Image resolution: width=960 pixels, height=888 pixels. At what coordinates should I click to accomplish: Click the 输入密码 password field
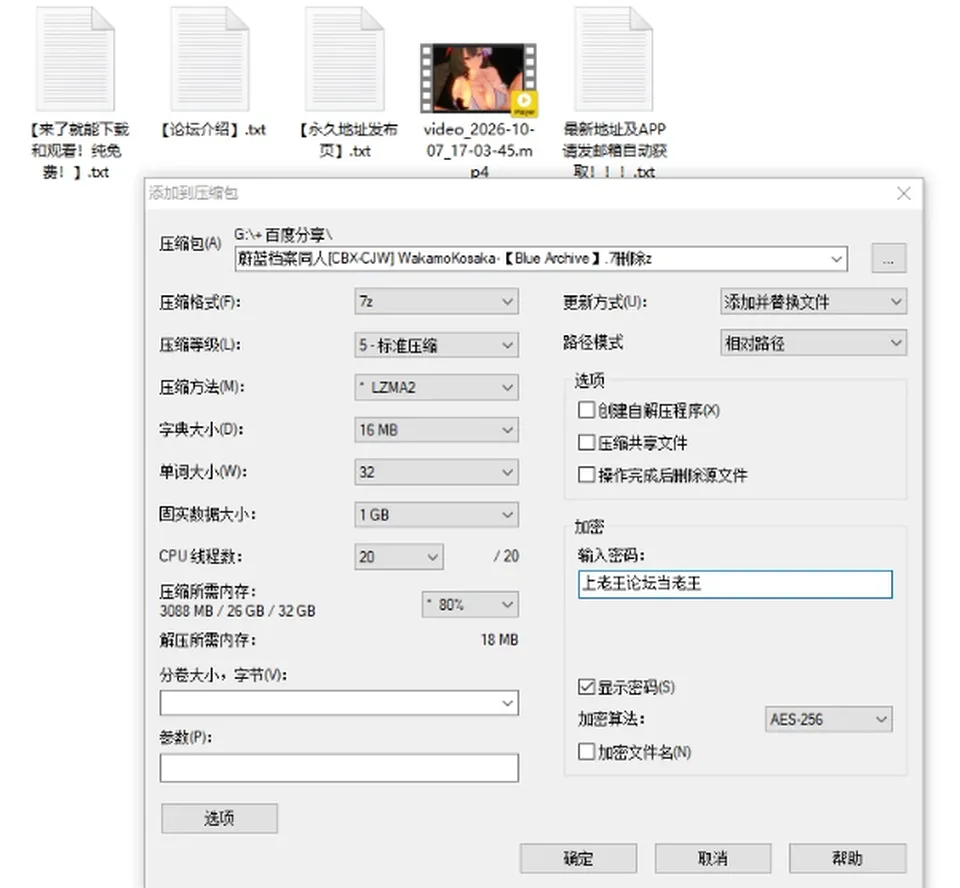pos(735,584)
